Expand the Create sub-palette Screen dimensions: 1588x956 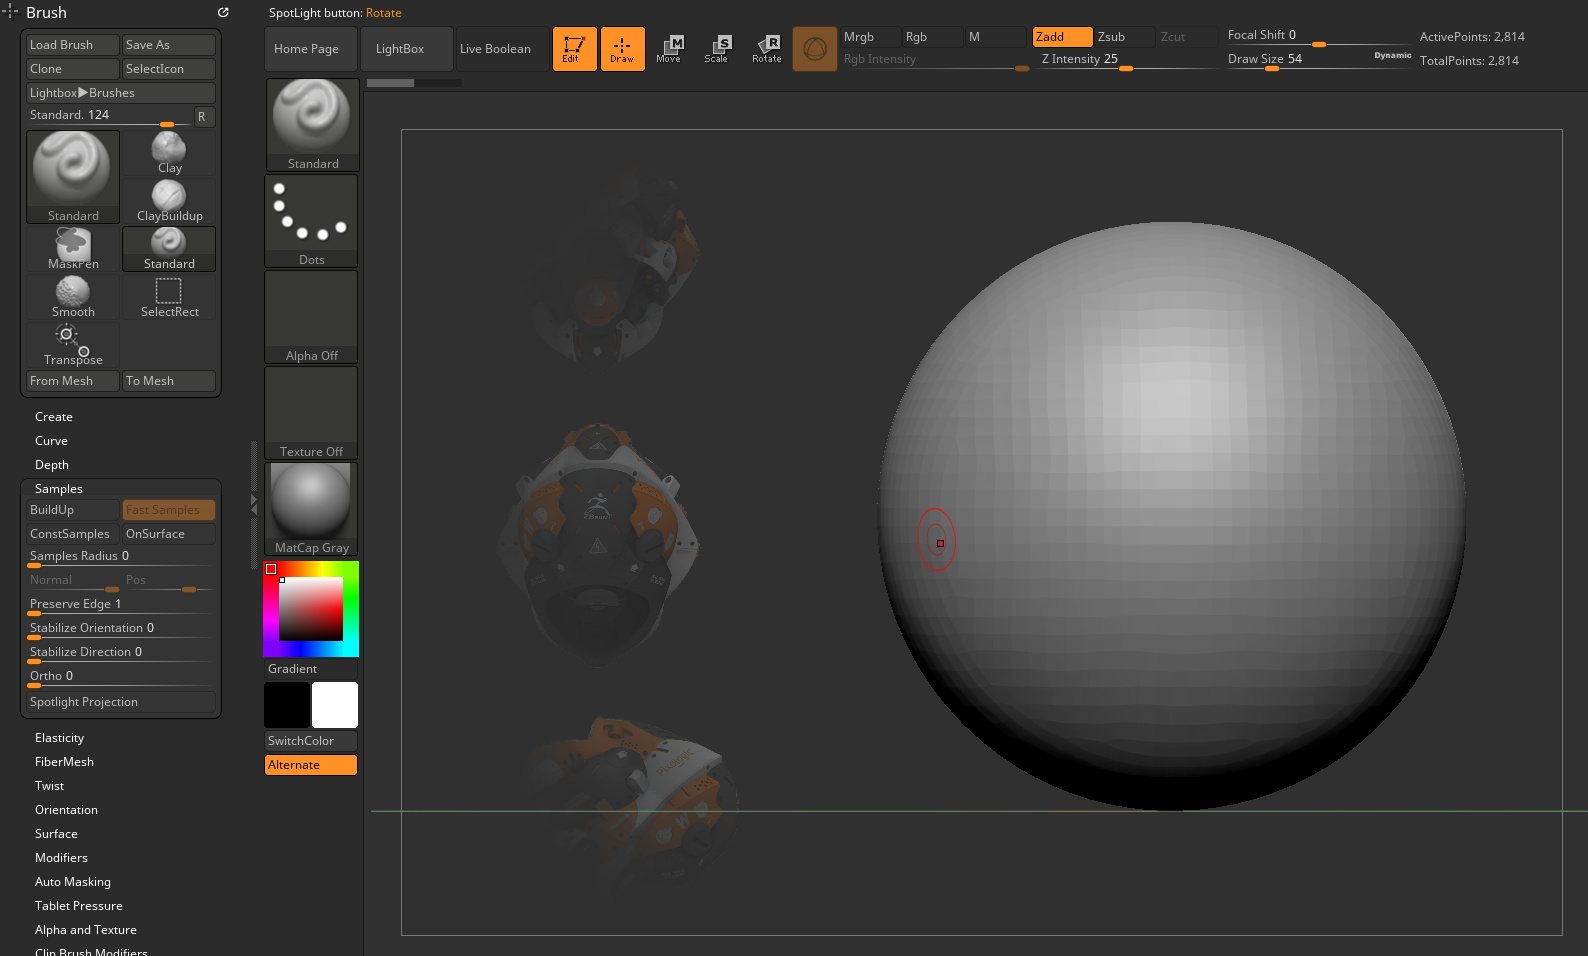point(54,417)
